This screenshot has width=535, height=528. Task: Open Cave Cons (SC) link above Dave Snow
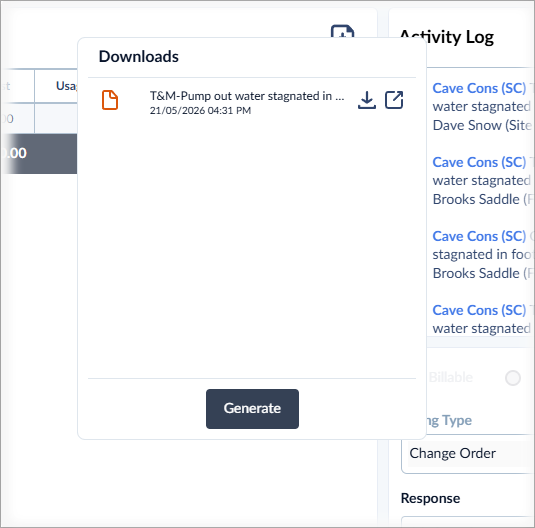[479, 88]
